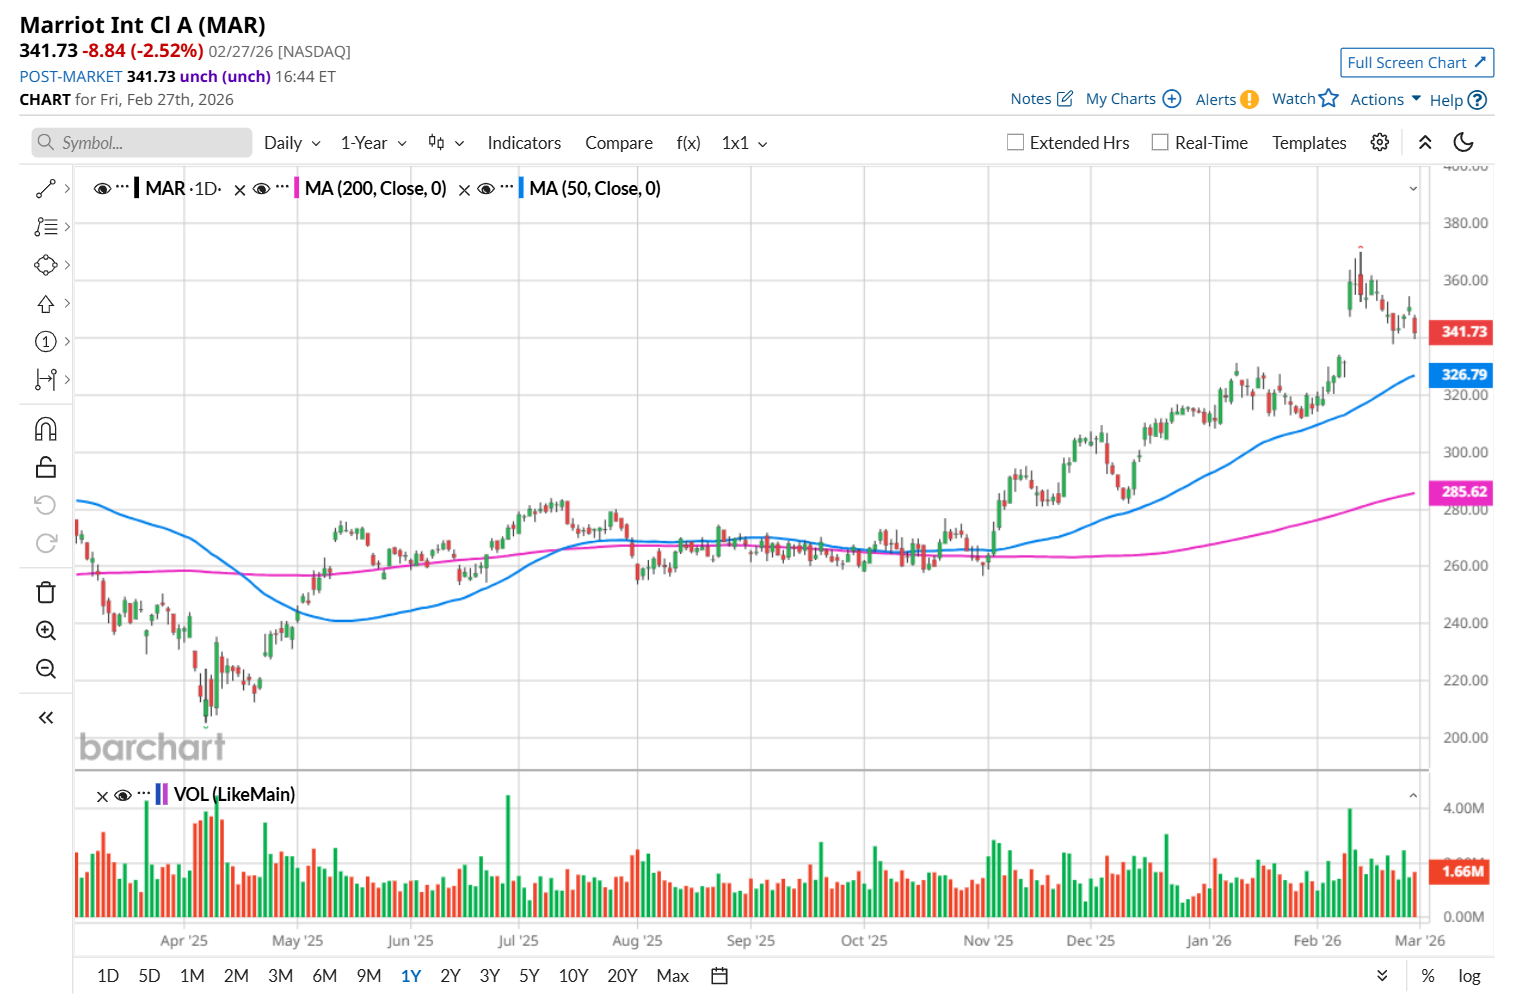1527x1002 pixels.
Task: Click the MA (50) blue color swatch
Action: coord(521,189)
